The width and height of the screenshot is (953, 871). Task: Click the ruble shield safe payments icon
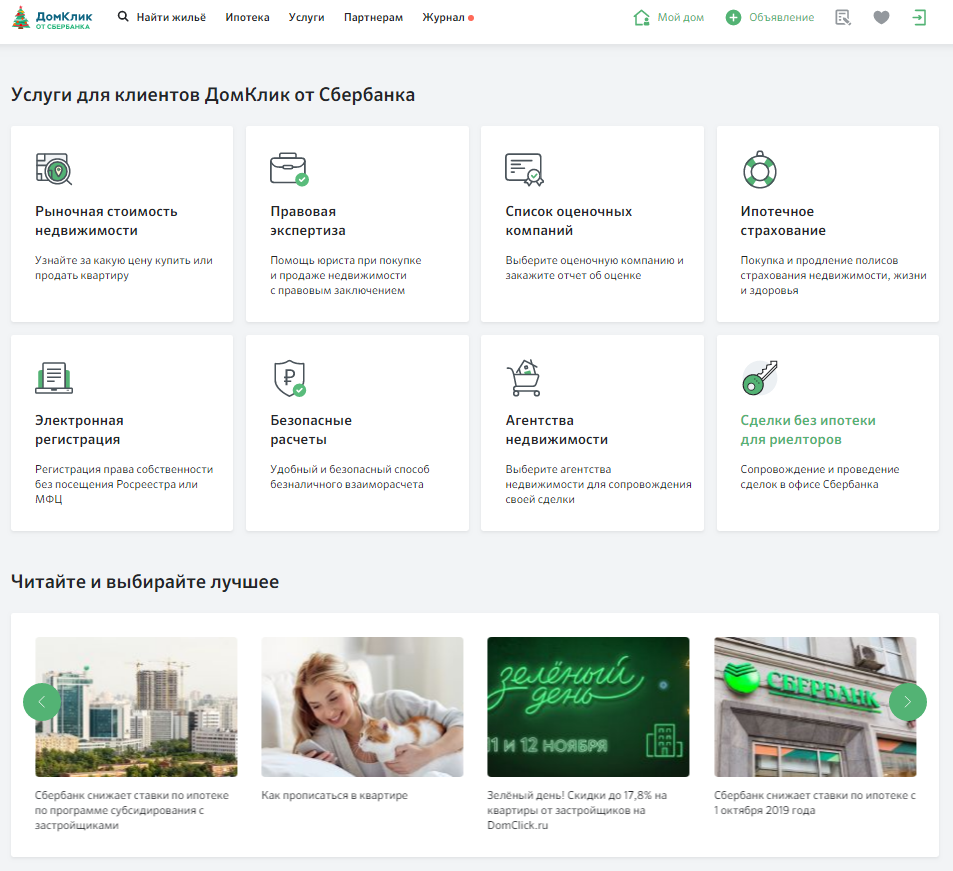click(x=289, y=378)
